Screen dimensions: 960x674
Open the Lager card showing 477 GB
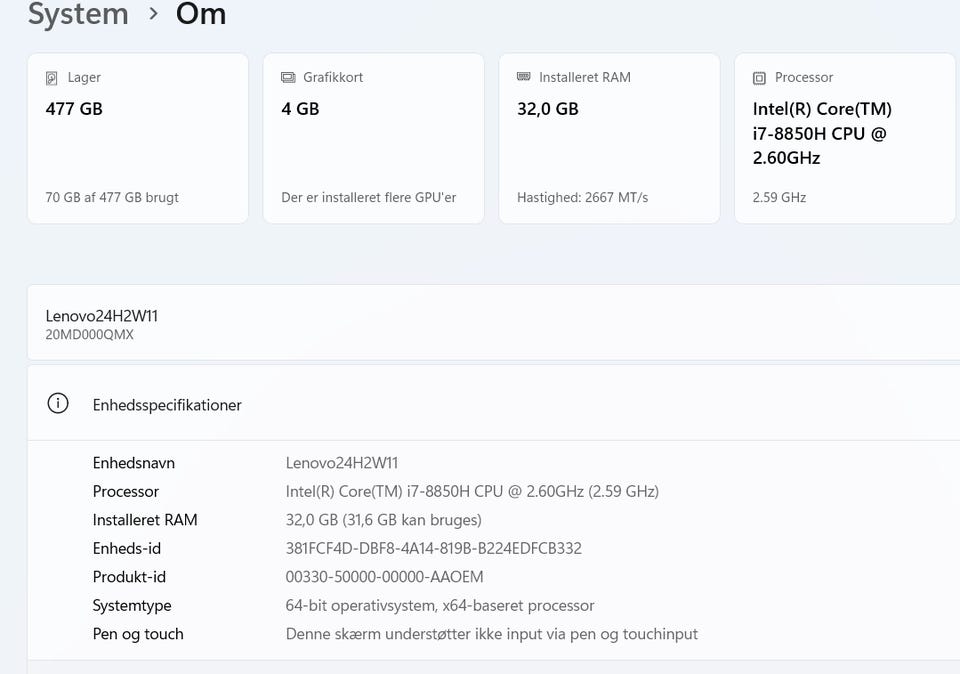pos(138,140)
